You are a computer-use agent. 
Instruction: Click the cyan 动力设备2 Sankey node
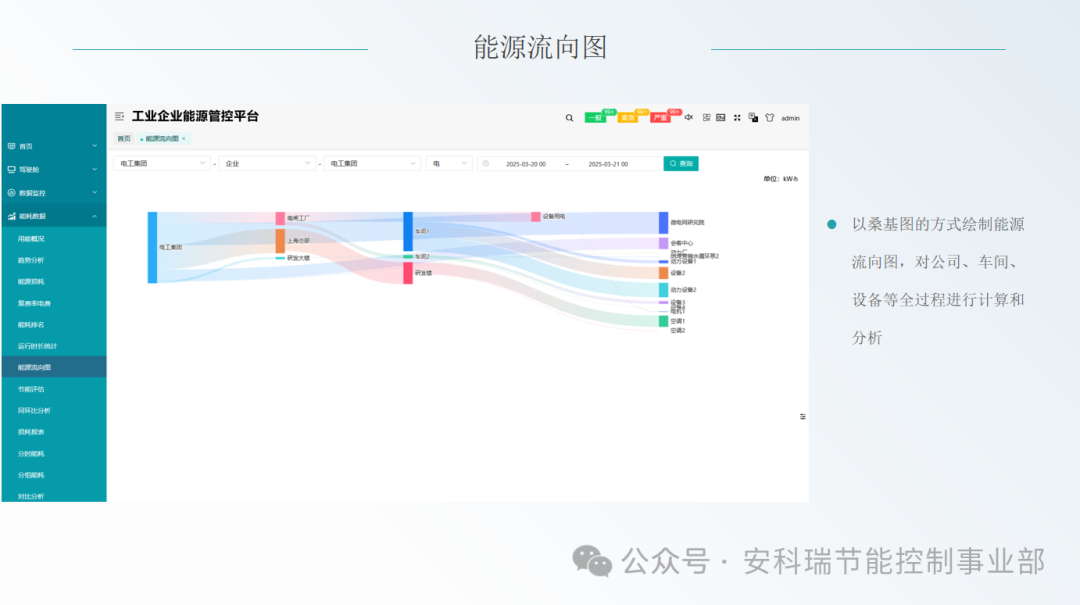click(663, 290)
